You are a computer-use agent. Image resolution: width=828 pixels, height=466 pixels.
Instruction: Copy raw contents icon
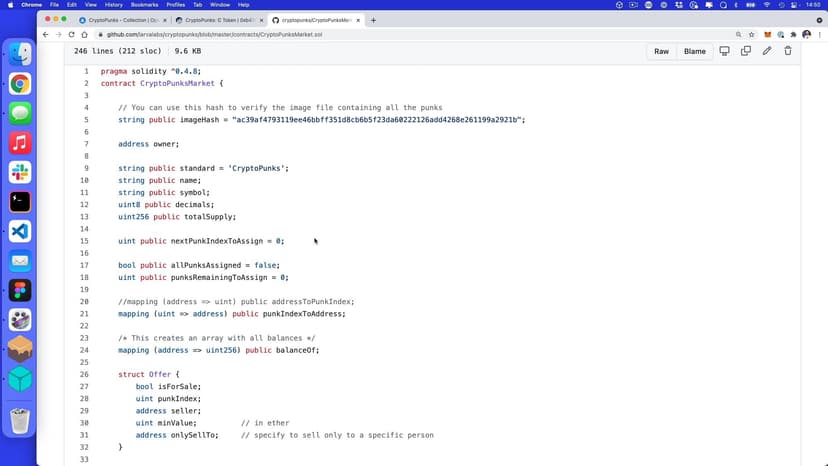(x=746, y=51)
